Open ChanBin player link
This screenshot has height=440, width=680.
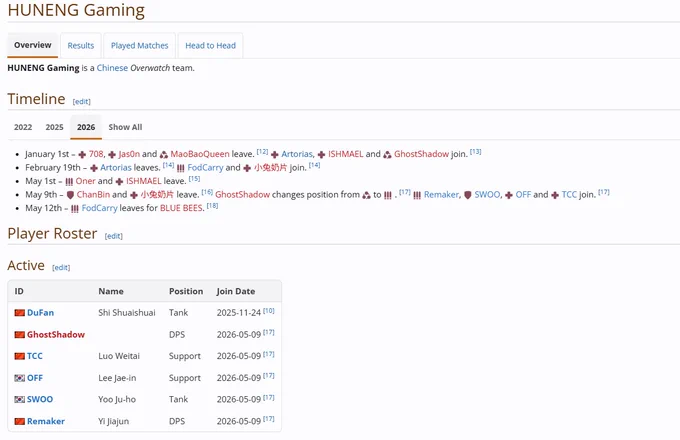pyautogui.click(x=93, y=195)
